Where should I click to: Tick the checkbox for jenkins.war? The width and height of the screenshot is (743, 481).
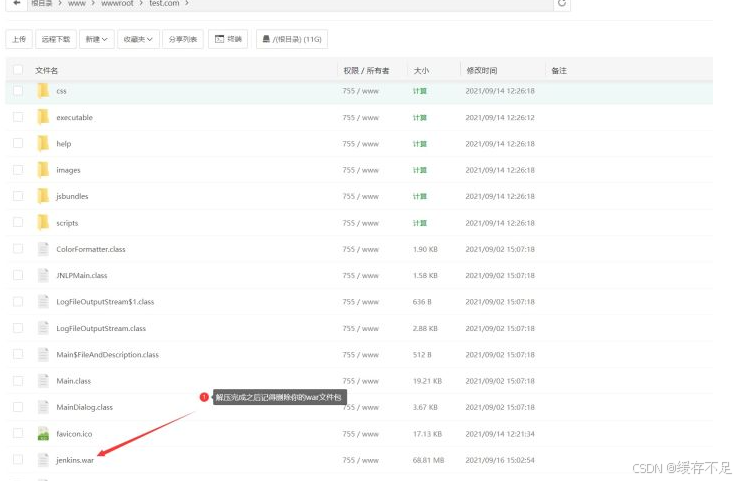[18, 459]
